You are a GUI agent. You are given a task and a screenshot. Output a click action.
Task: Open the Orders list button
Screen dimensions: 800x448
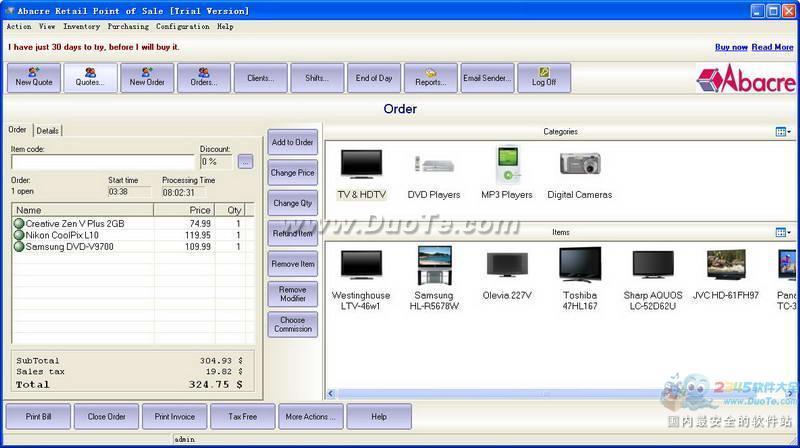click(x=204, y=78)
